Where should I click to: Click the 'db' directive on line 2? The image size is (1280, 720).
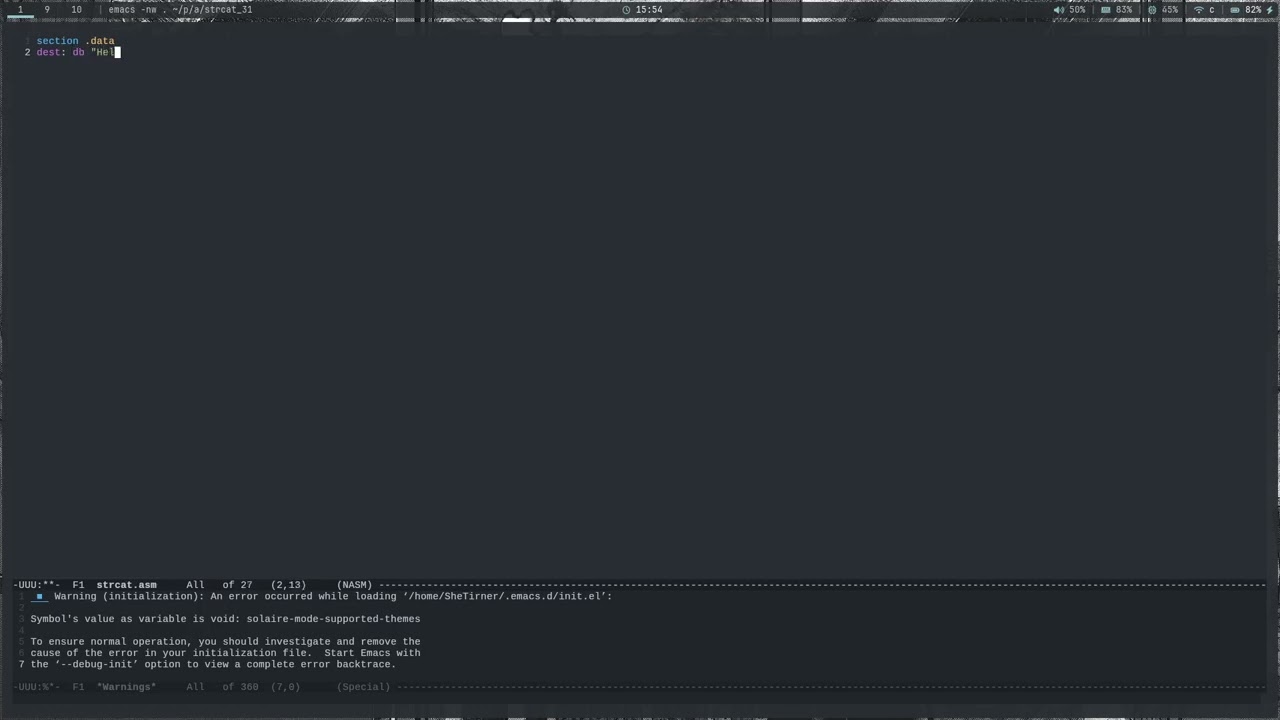pyautogui.click(x=78, y=52)
